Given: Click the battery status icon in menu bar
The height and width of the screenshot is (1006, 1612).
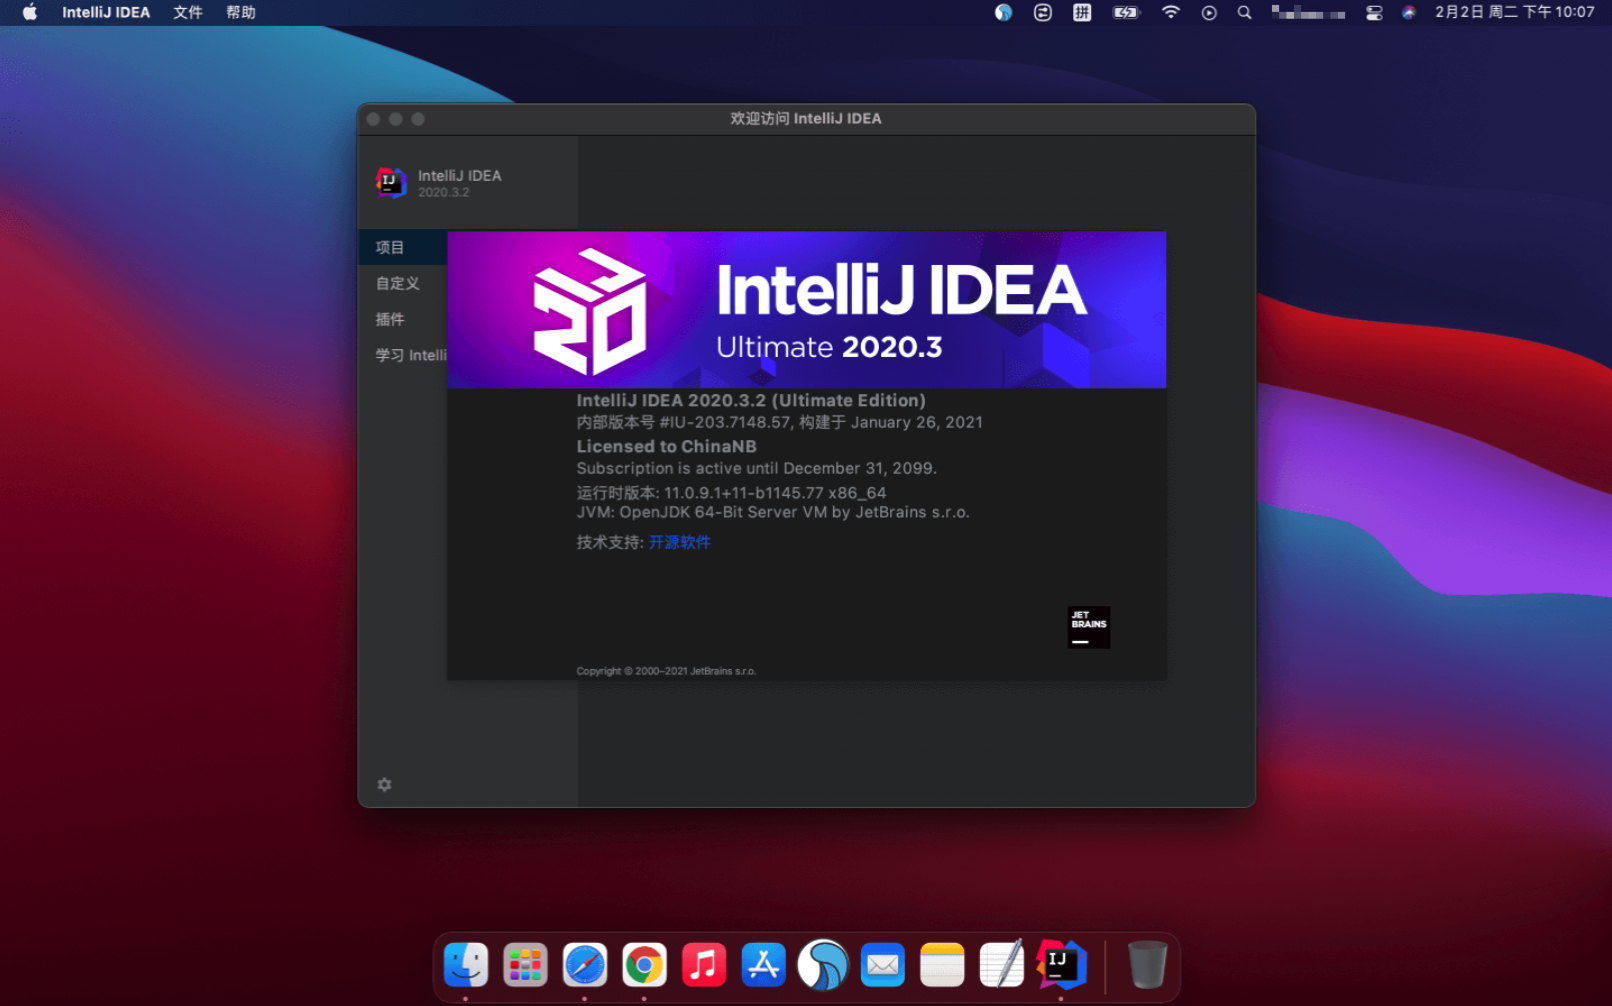Looking at the screenshot, I should click(x=1126, y=12).
